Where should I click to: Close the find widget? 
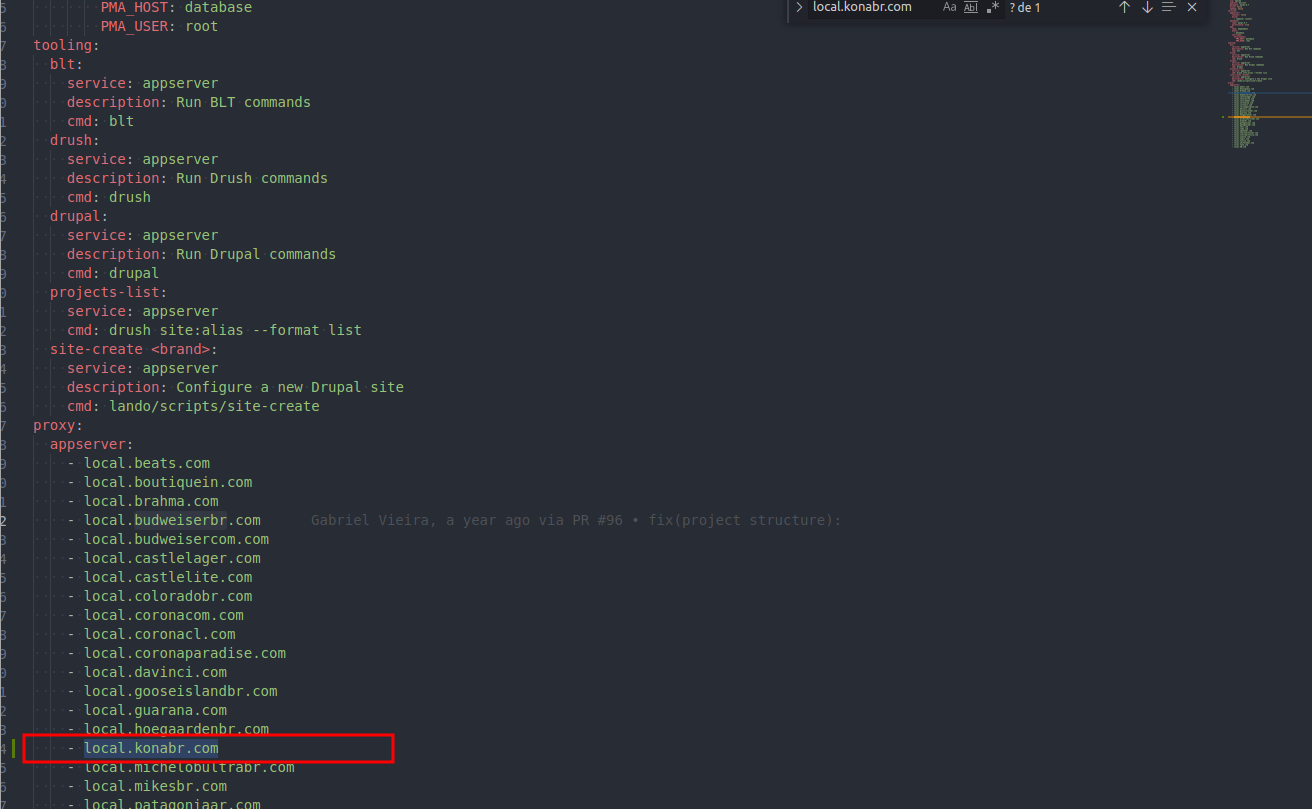point(1192,7)
